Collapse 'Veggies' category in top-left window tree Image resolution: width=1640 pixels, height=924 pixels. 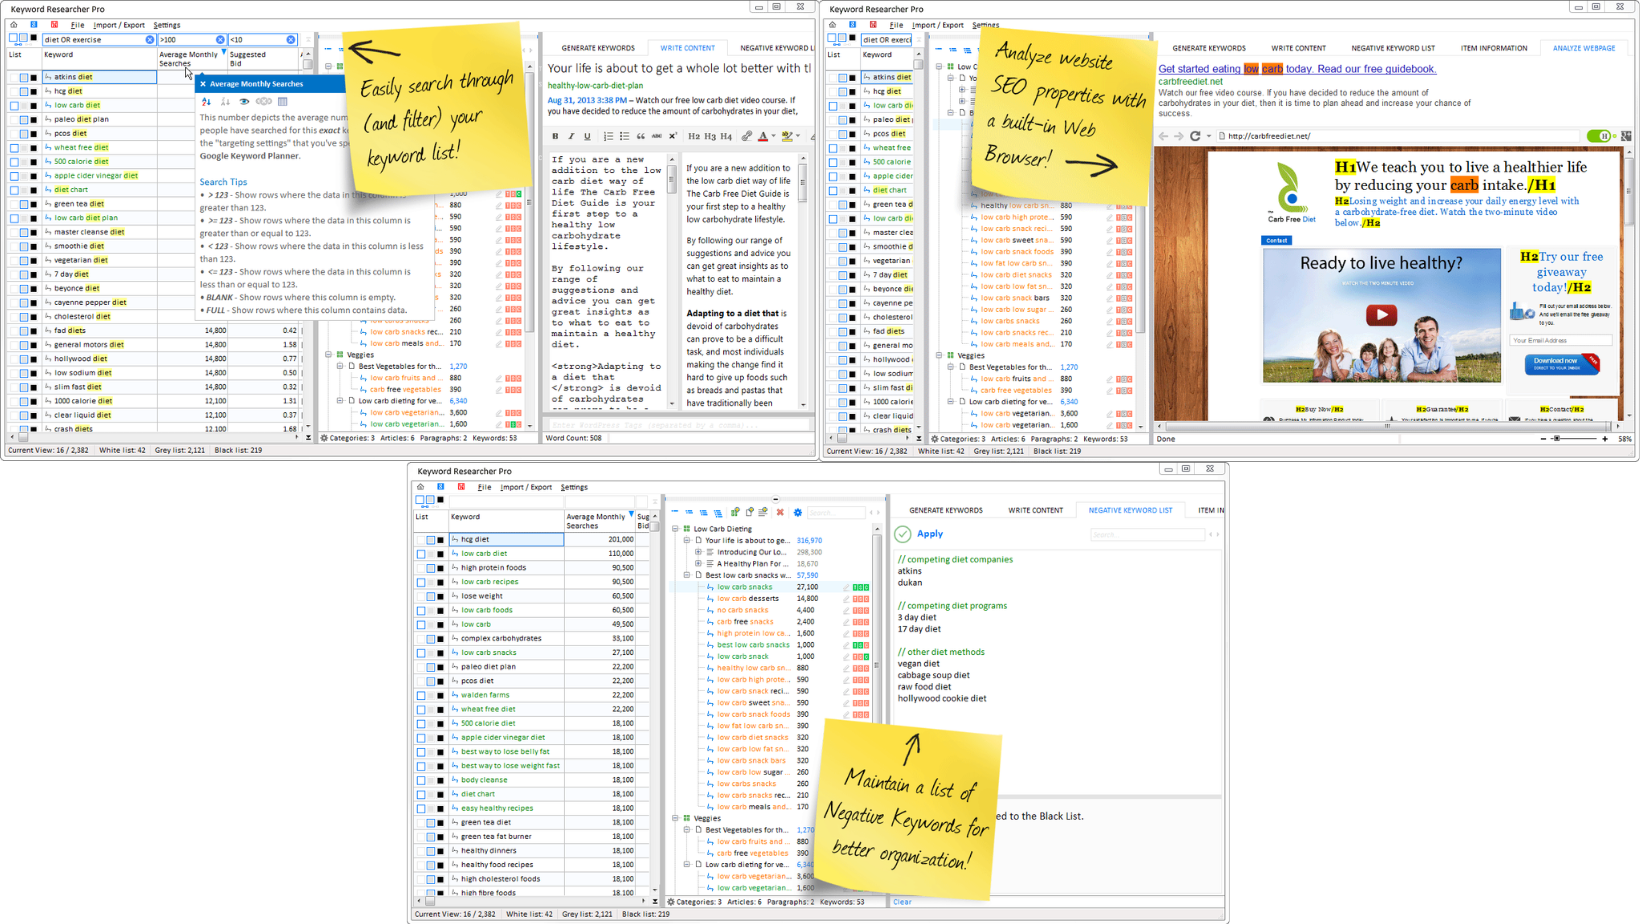(x=328, y=355)
